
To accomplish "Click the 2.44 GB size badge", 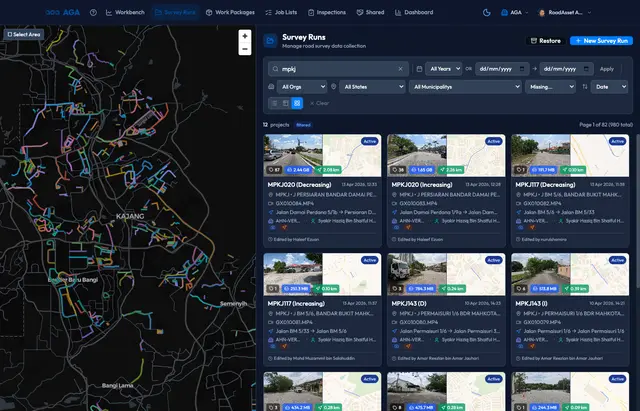I will coord(298,170).
